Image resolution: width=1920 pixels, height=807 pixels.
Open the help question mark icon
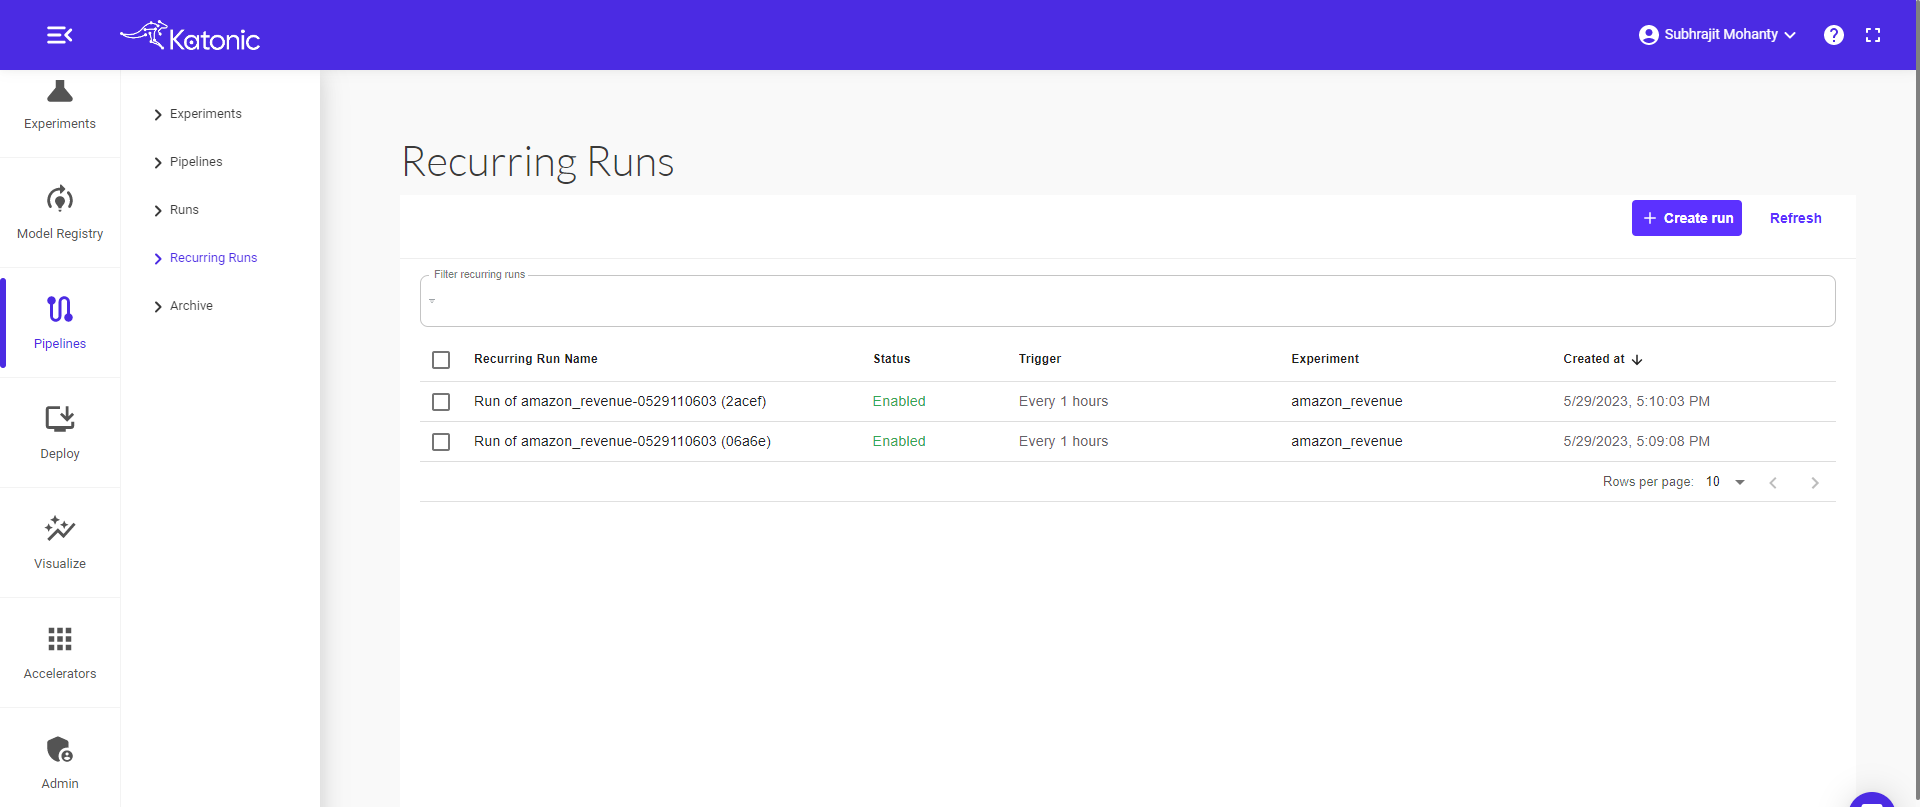1834,35
